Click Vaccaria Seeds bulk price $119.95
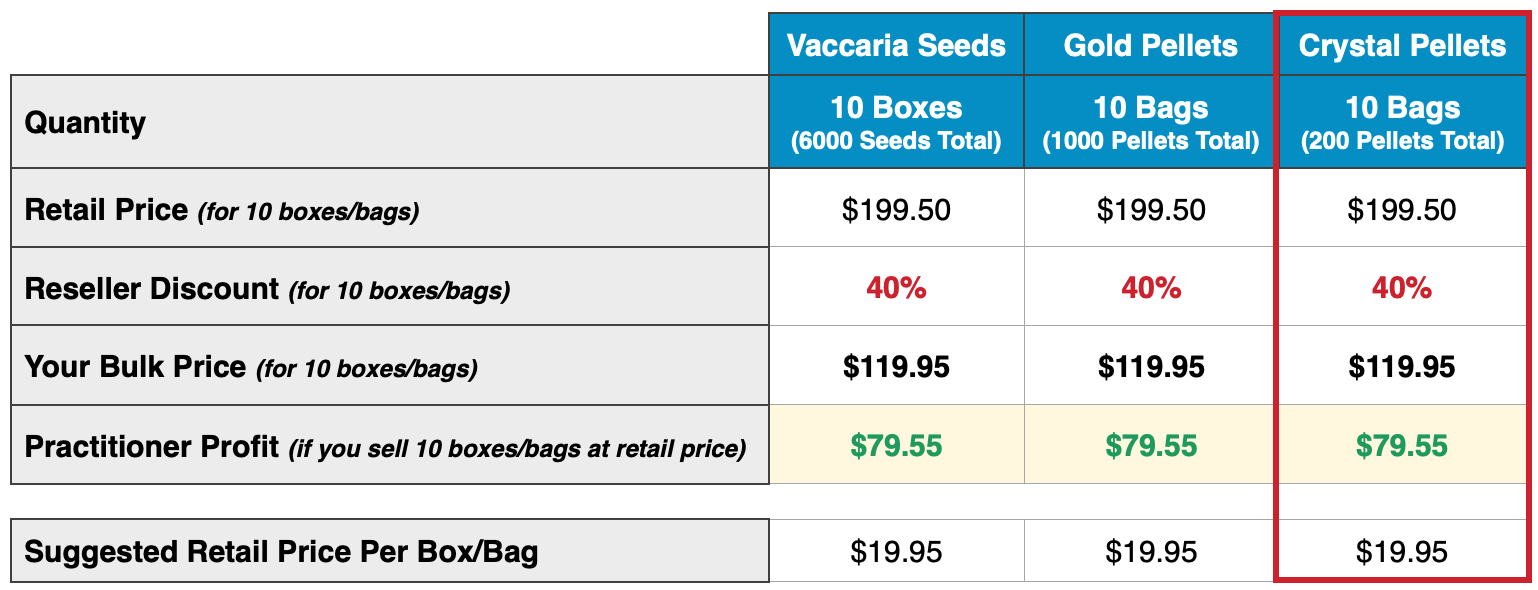The width and height of the screenshot is (1538, 590). [896, 367]
